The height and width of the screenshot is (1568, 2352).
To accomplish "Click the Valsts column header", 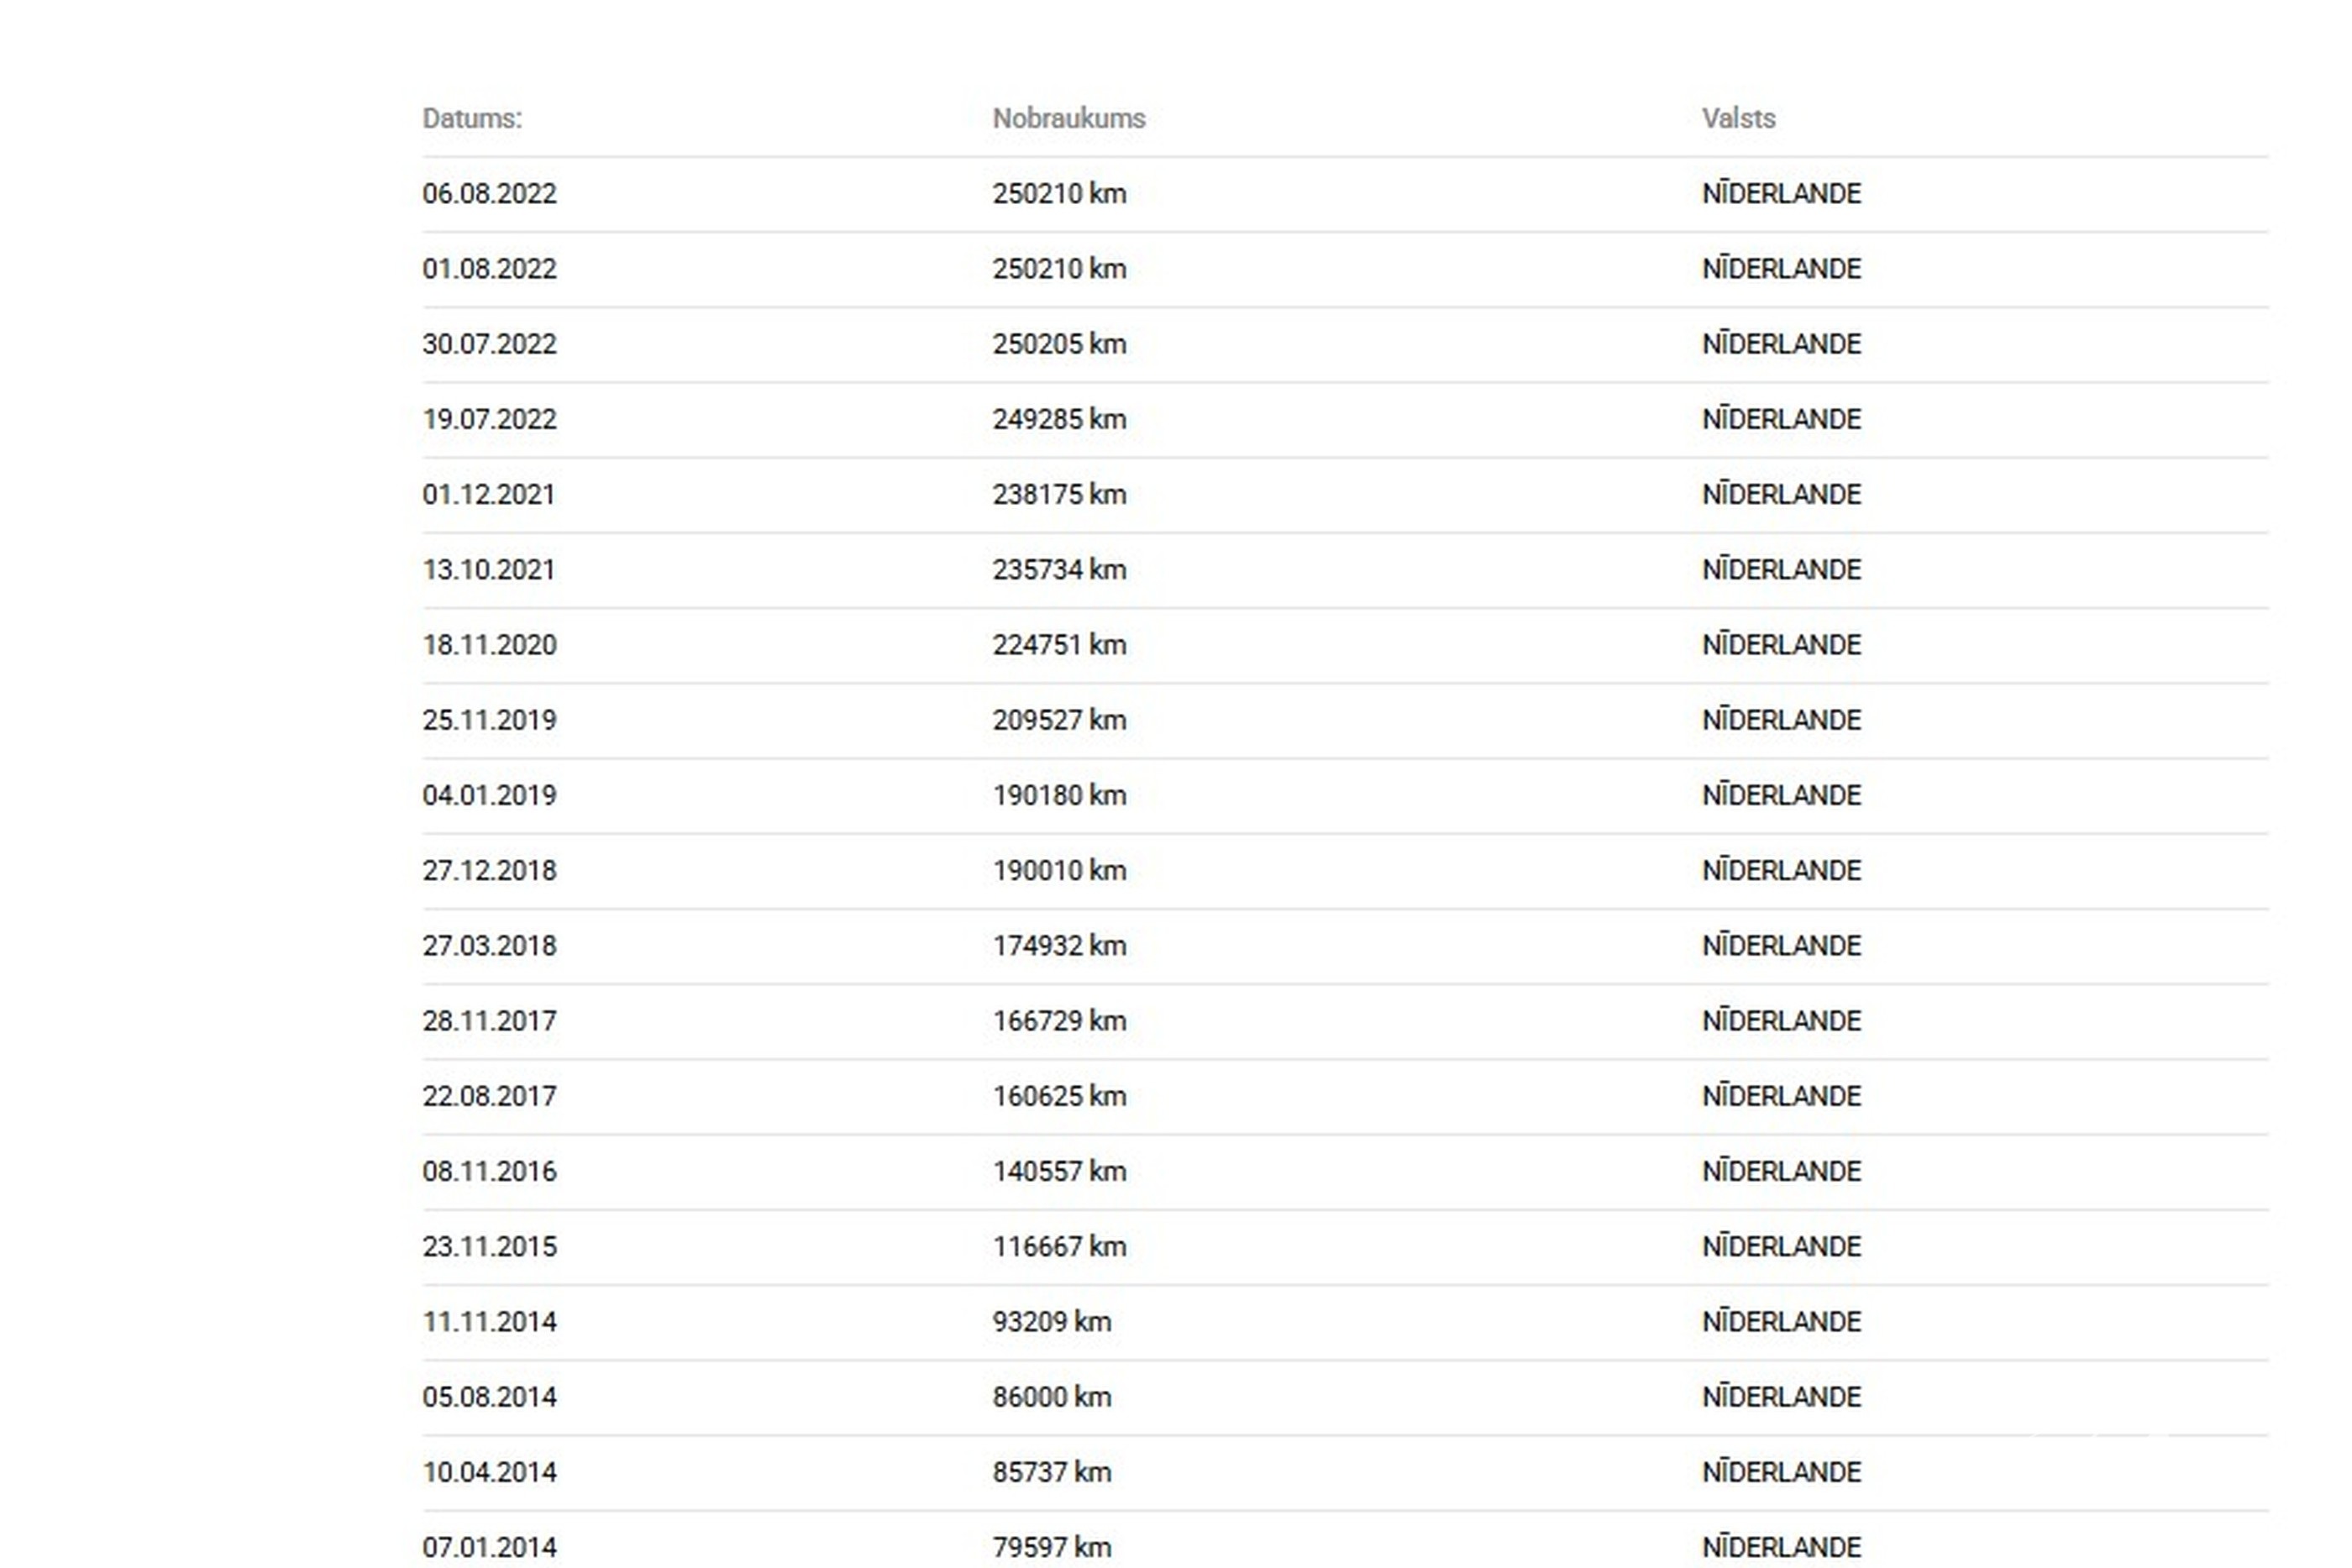I will tap(1738, 118).
